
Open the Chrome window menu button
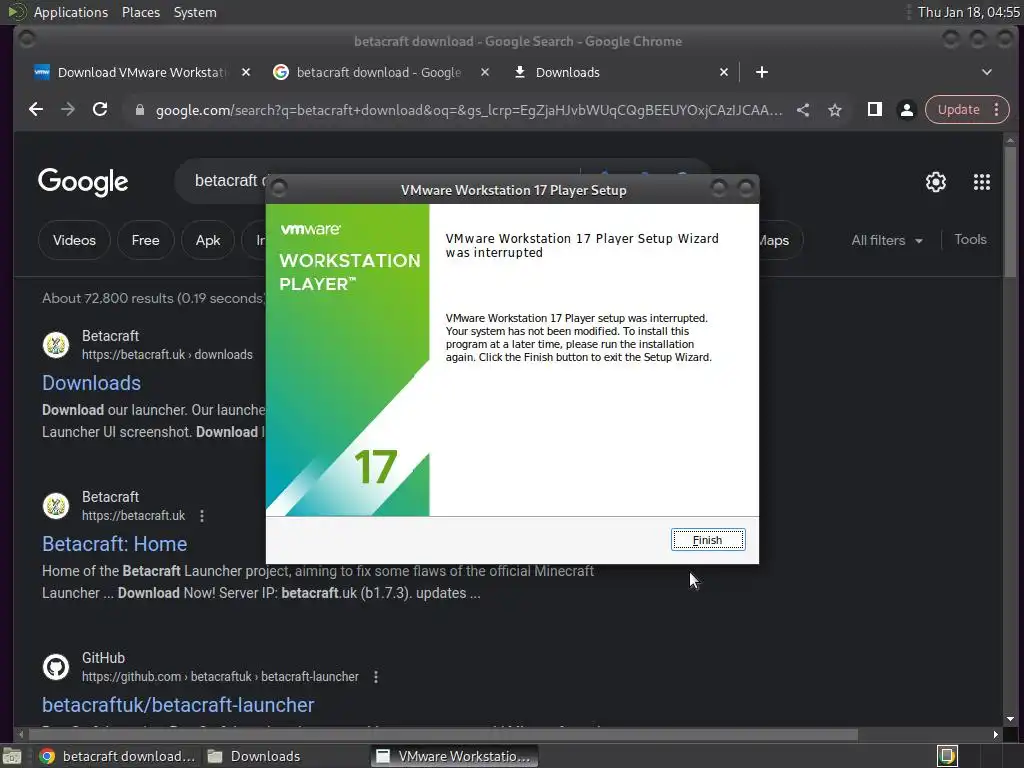point(27,40)
